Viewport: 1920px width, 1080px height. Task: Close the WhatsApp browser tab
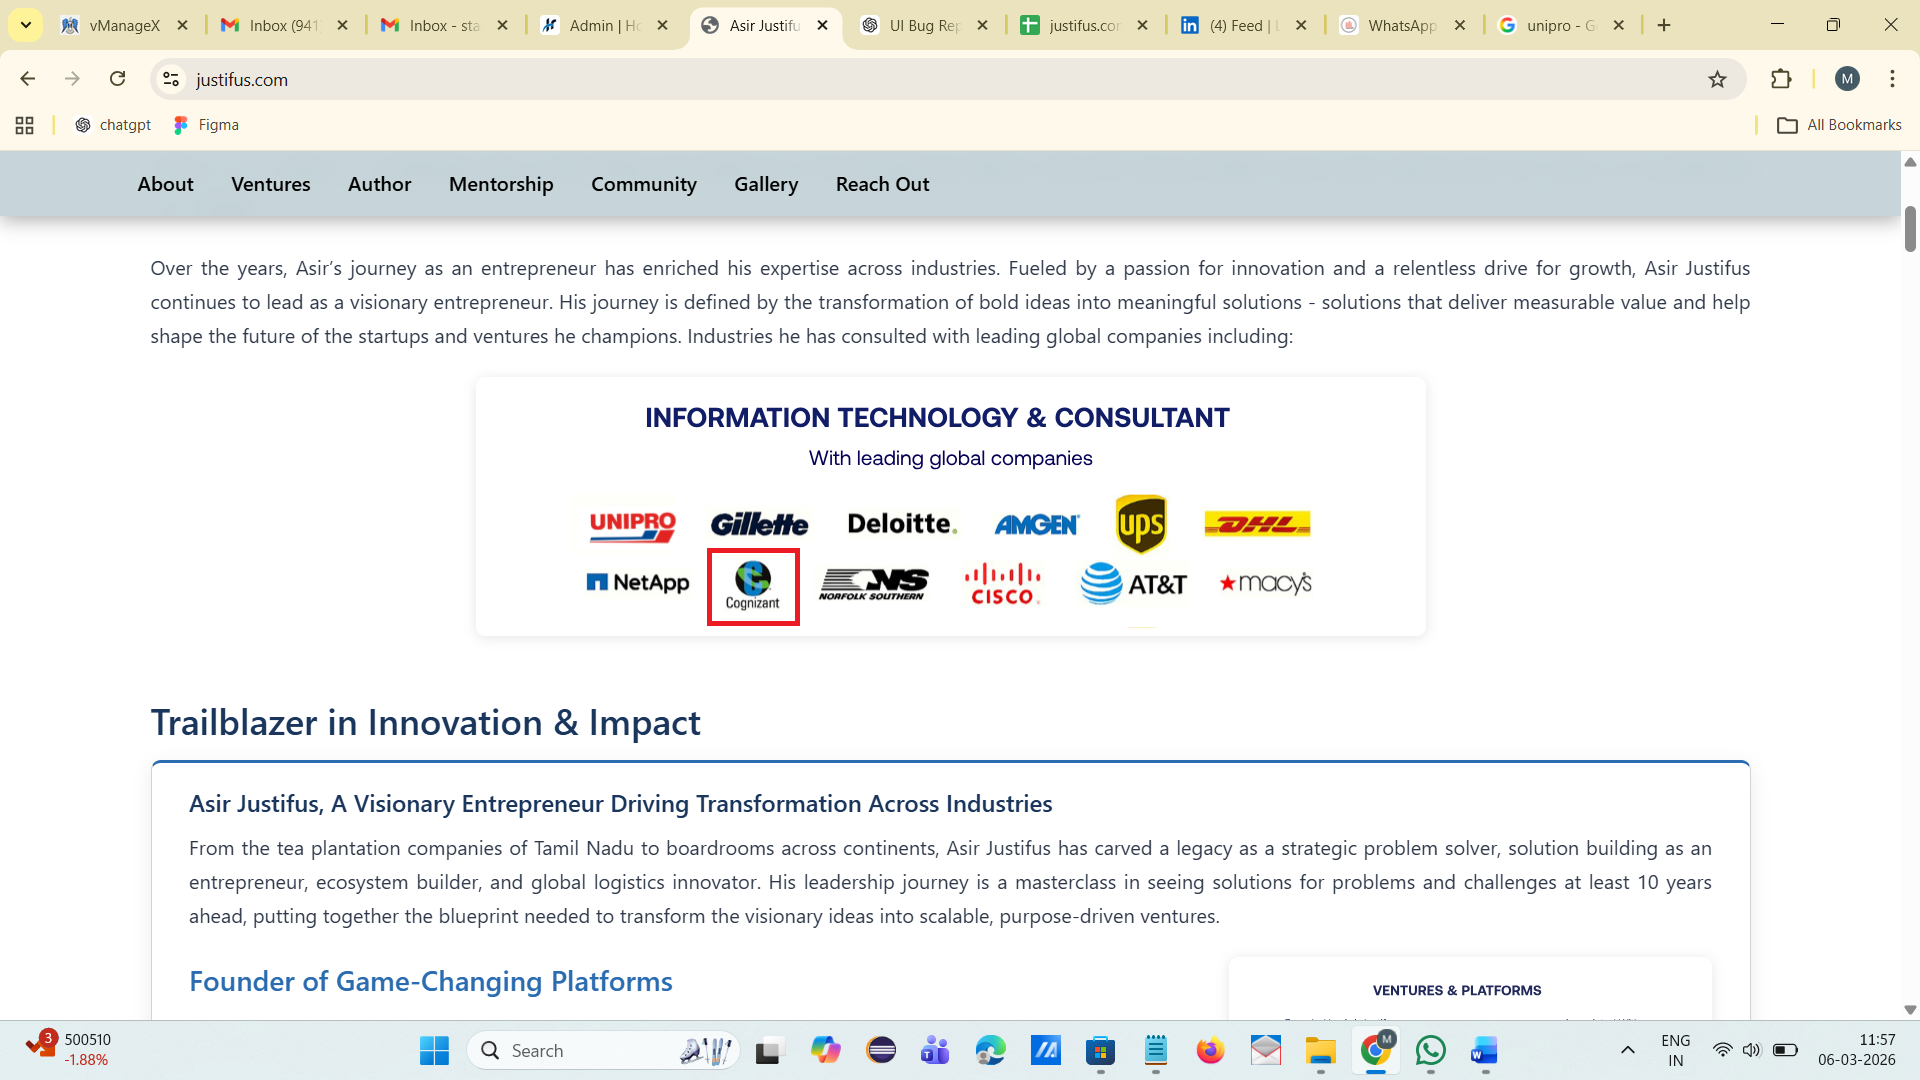pos(1460,25)
